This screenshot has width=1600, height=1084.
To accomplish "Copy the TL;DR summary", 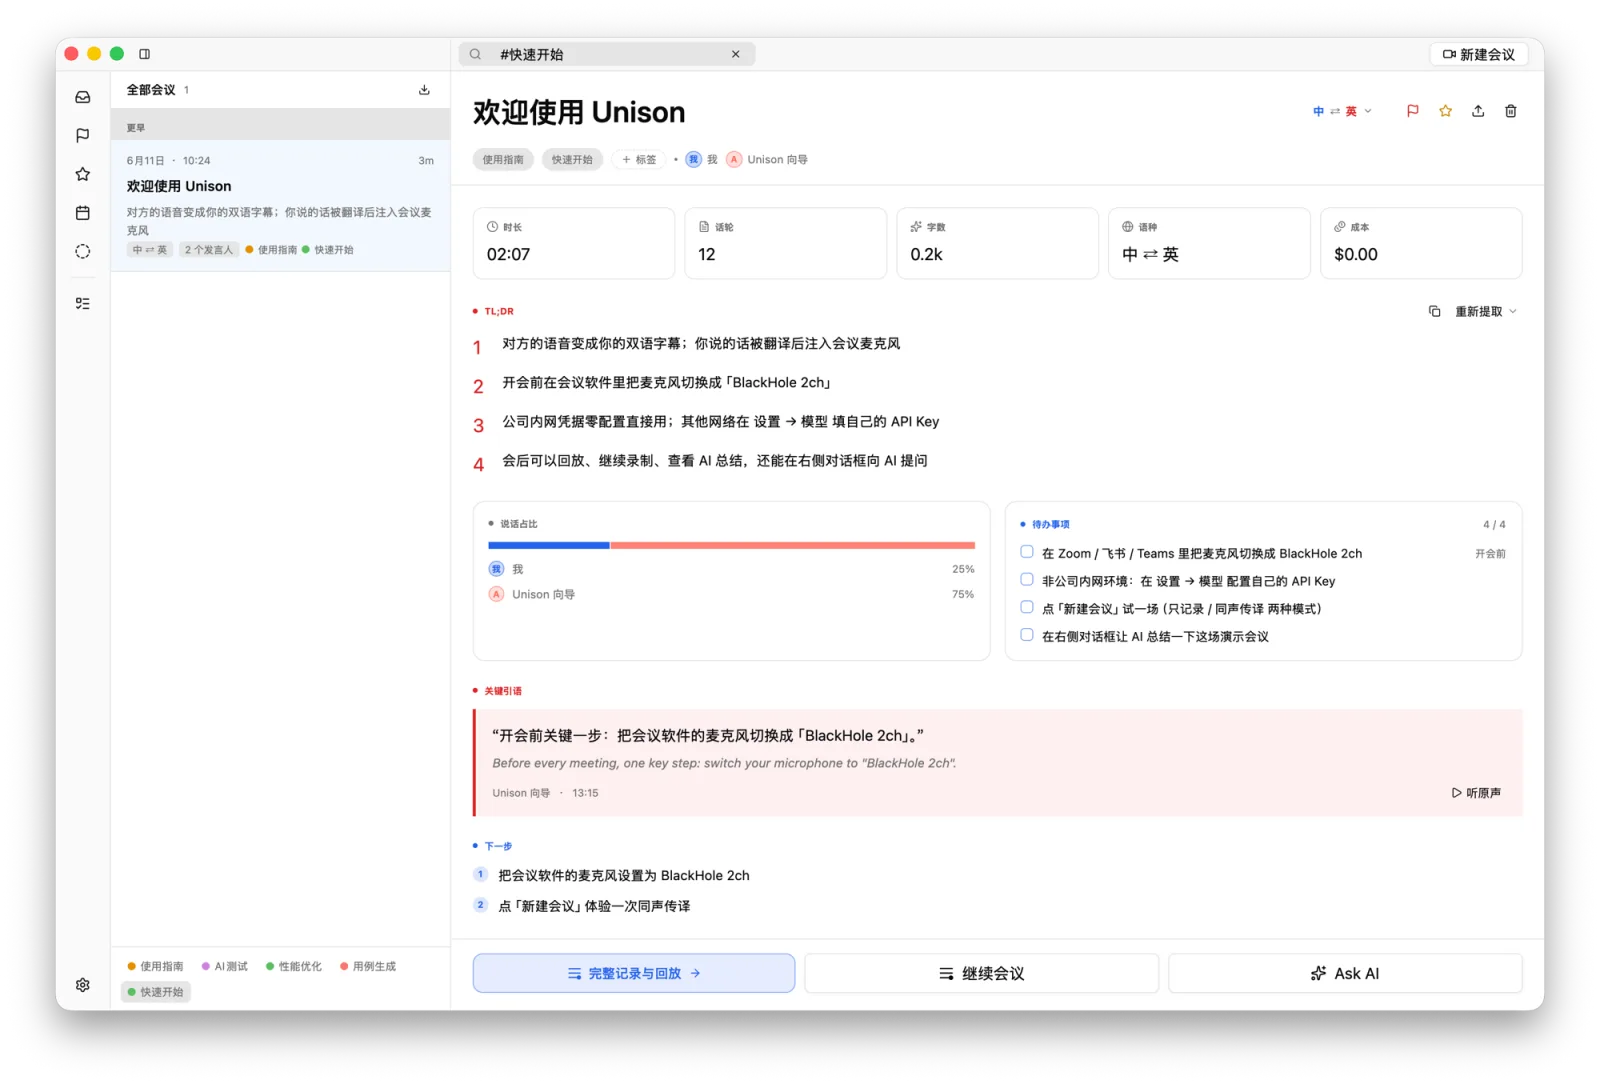I will 1435,311.
